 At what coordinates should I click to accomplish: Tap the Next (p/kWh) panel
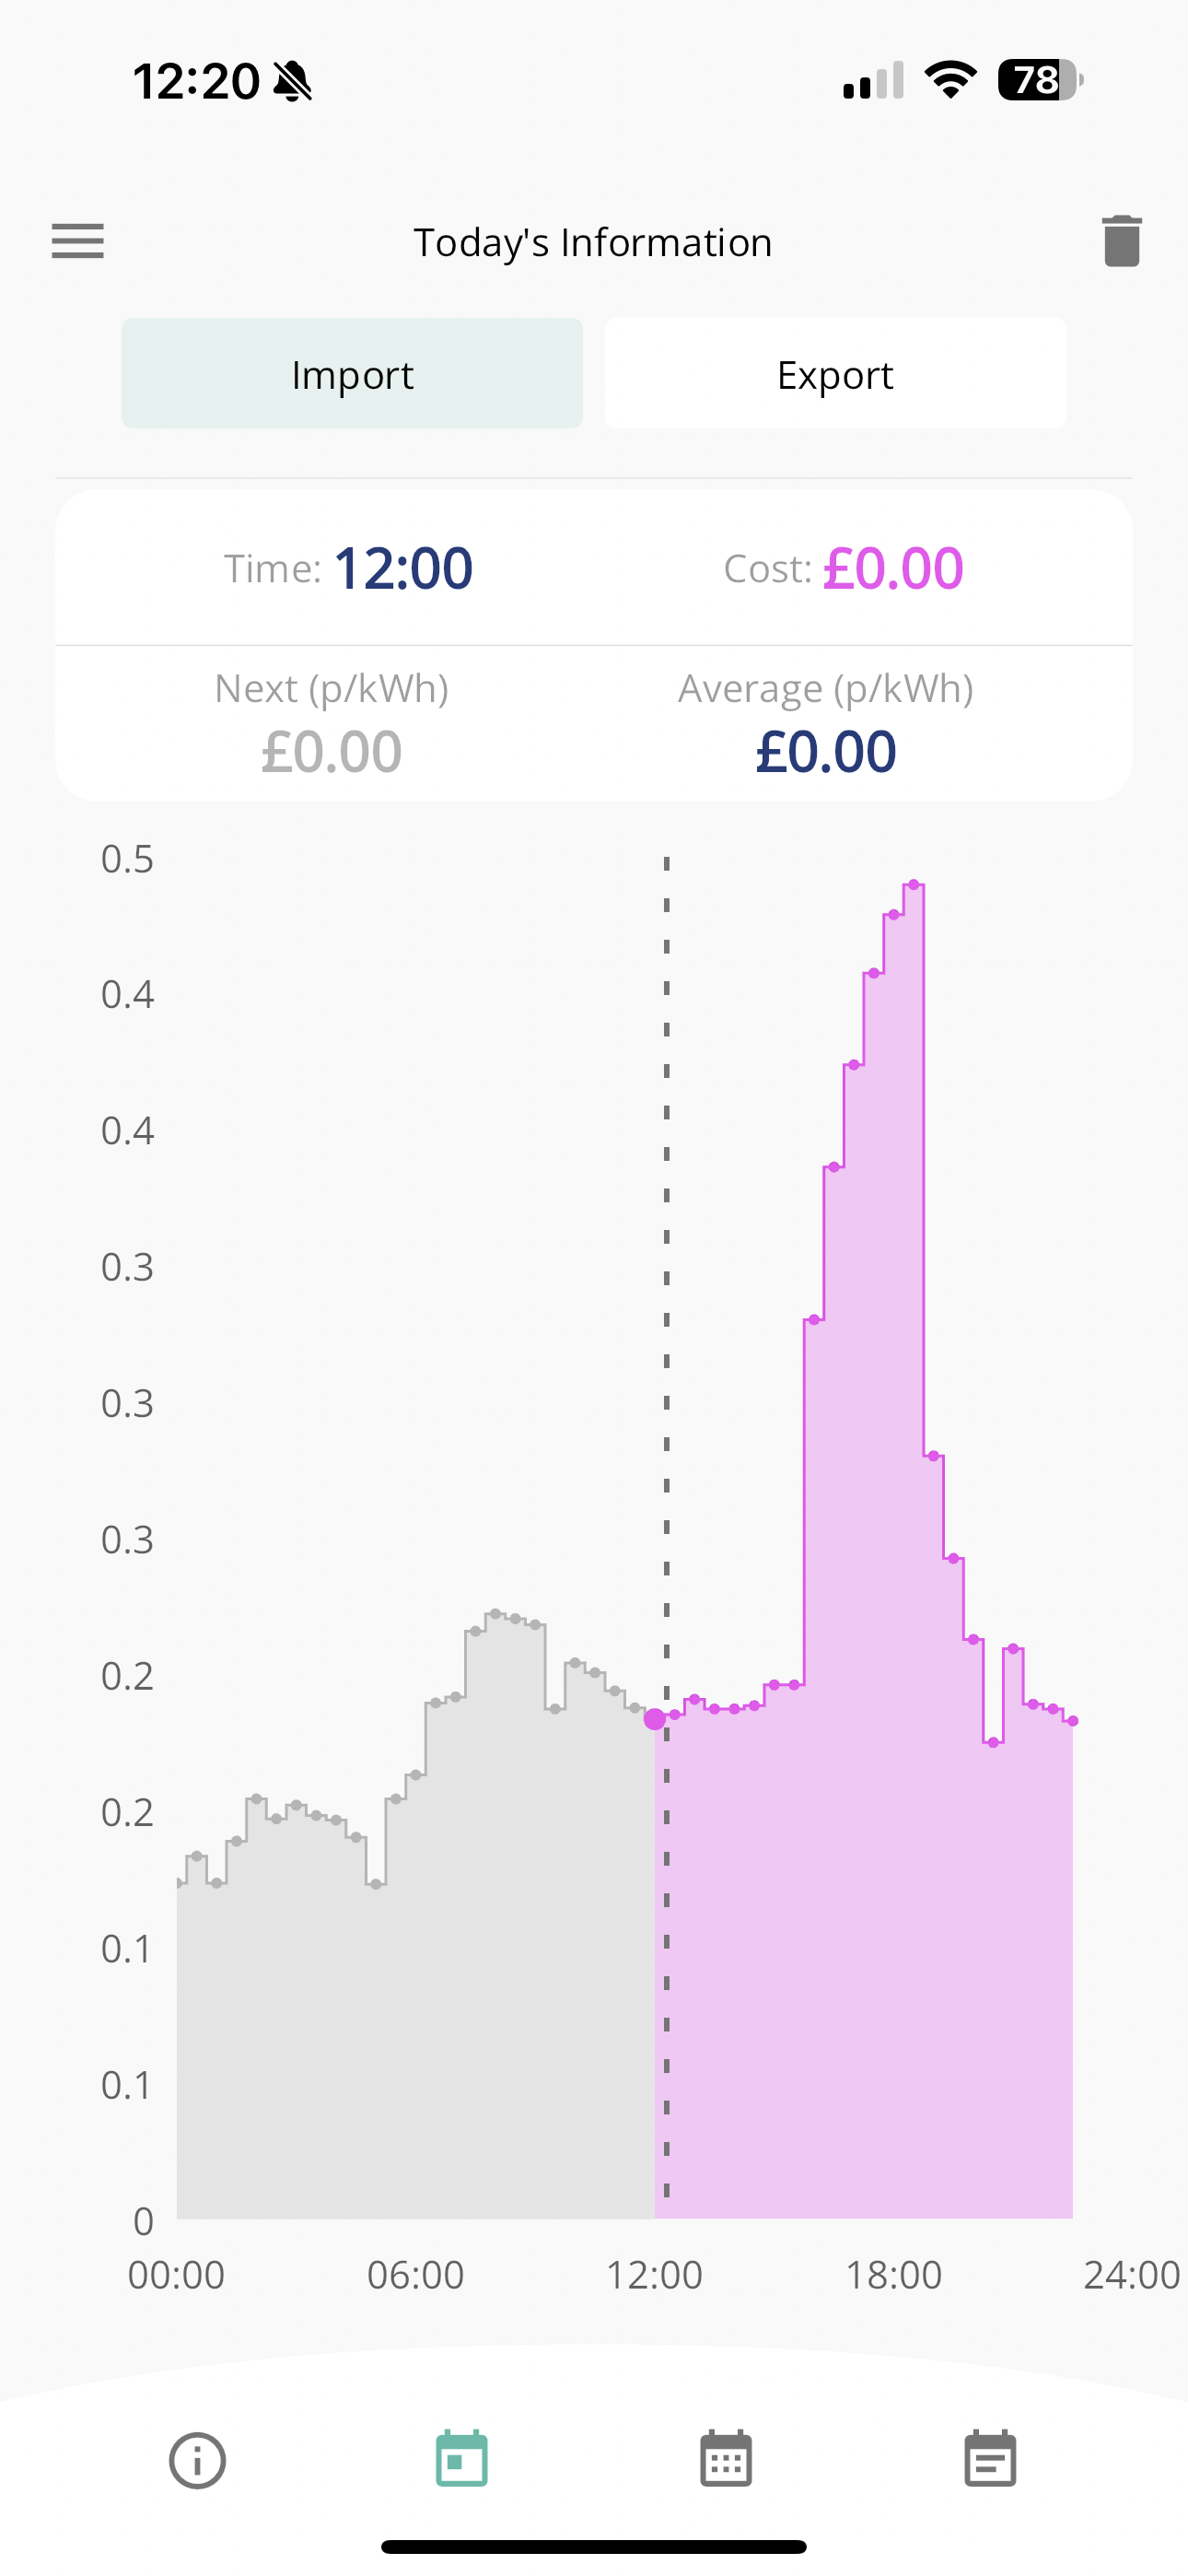coord(332,724)
